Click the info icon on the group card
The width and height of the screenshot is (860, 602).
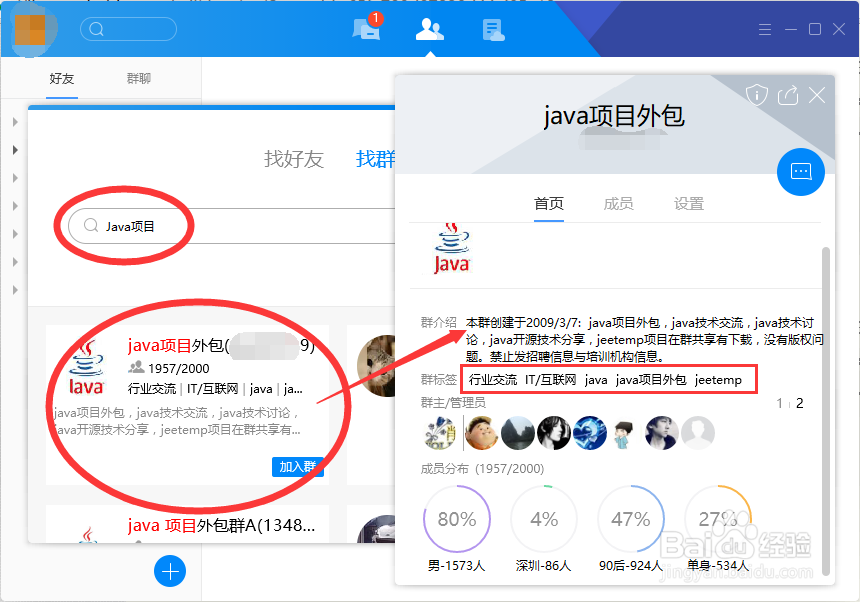coord(757,94)
